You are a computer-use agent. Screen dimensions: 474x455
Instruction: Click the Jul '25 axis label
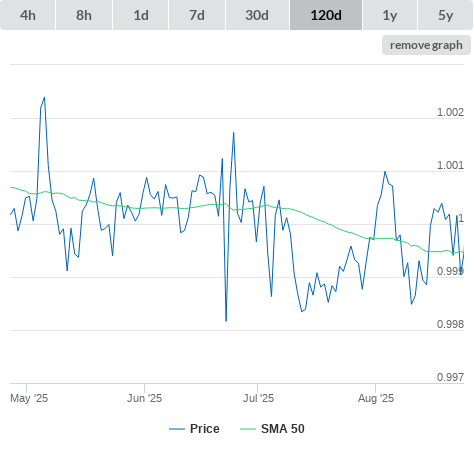click(x=258, y=398)
